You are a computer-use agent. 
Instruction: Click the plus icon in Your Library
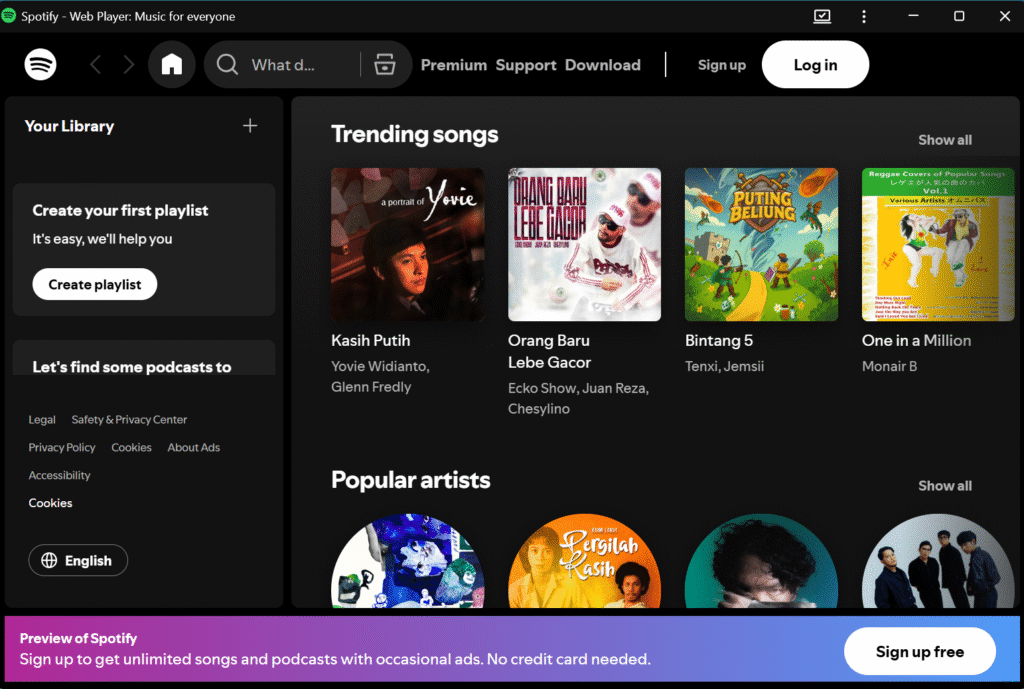click(250, 126)
